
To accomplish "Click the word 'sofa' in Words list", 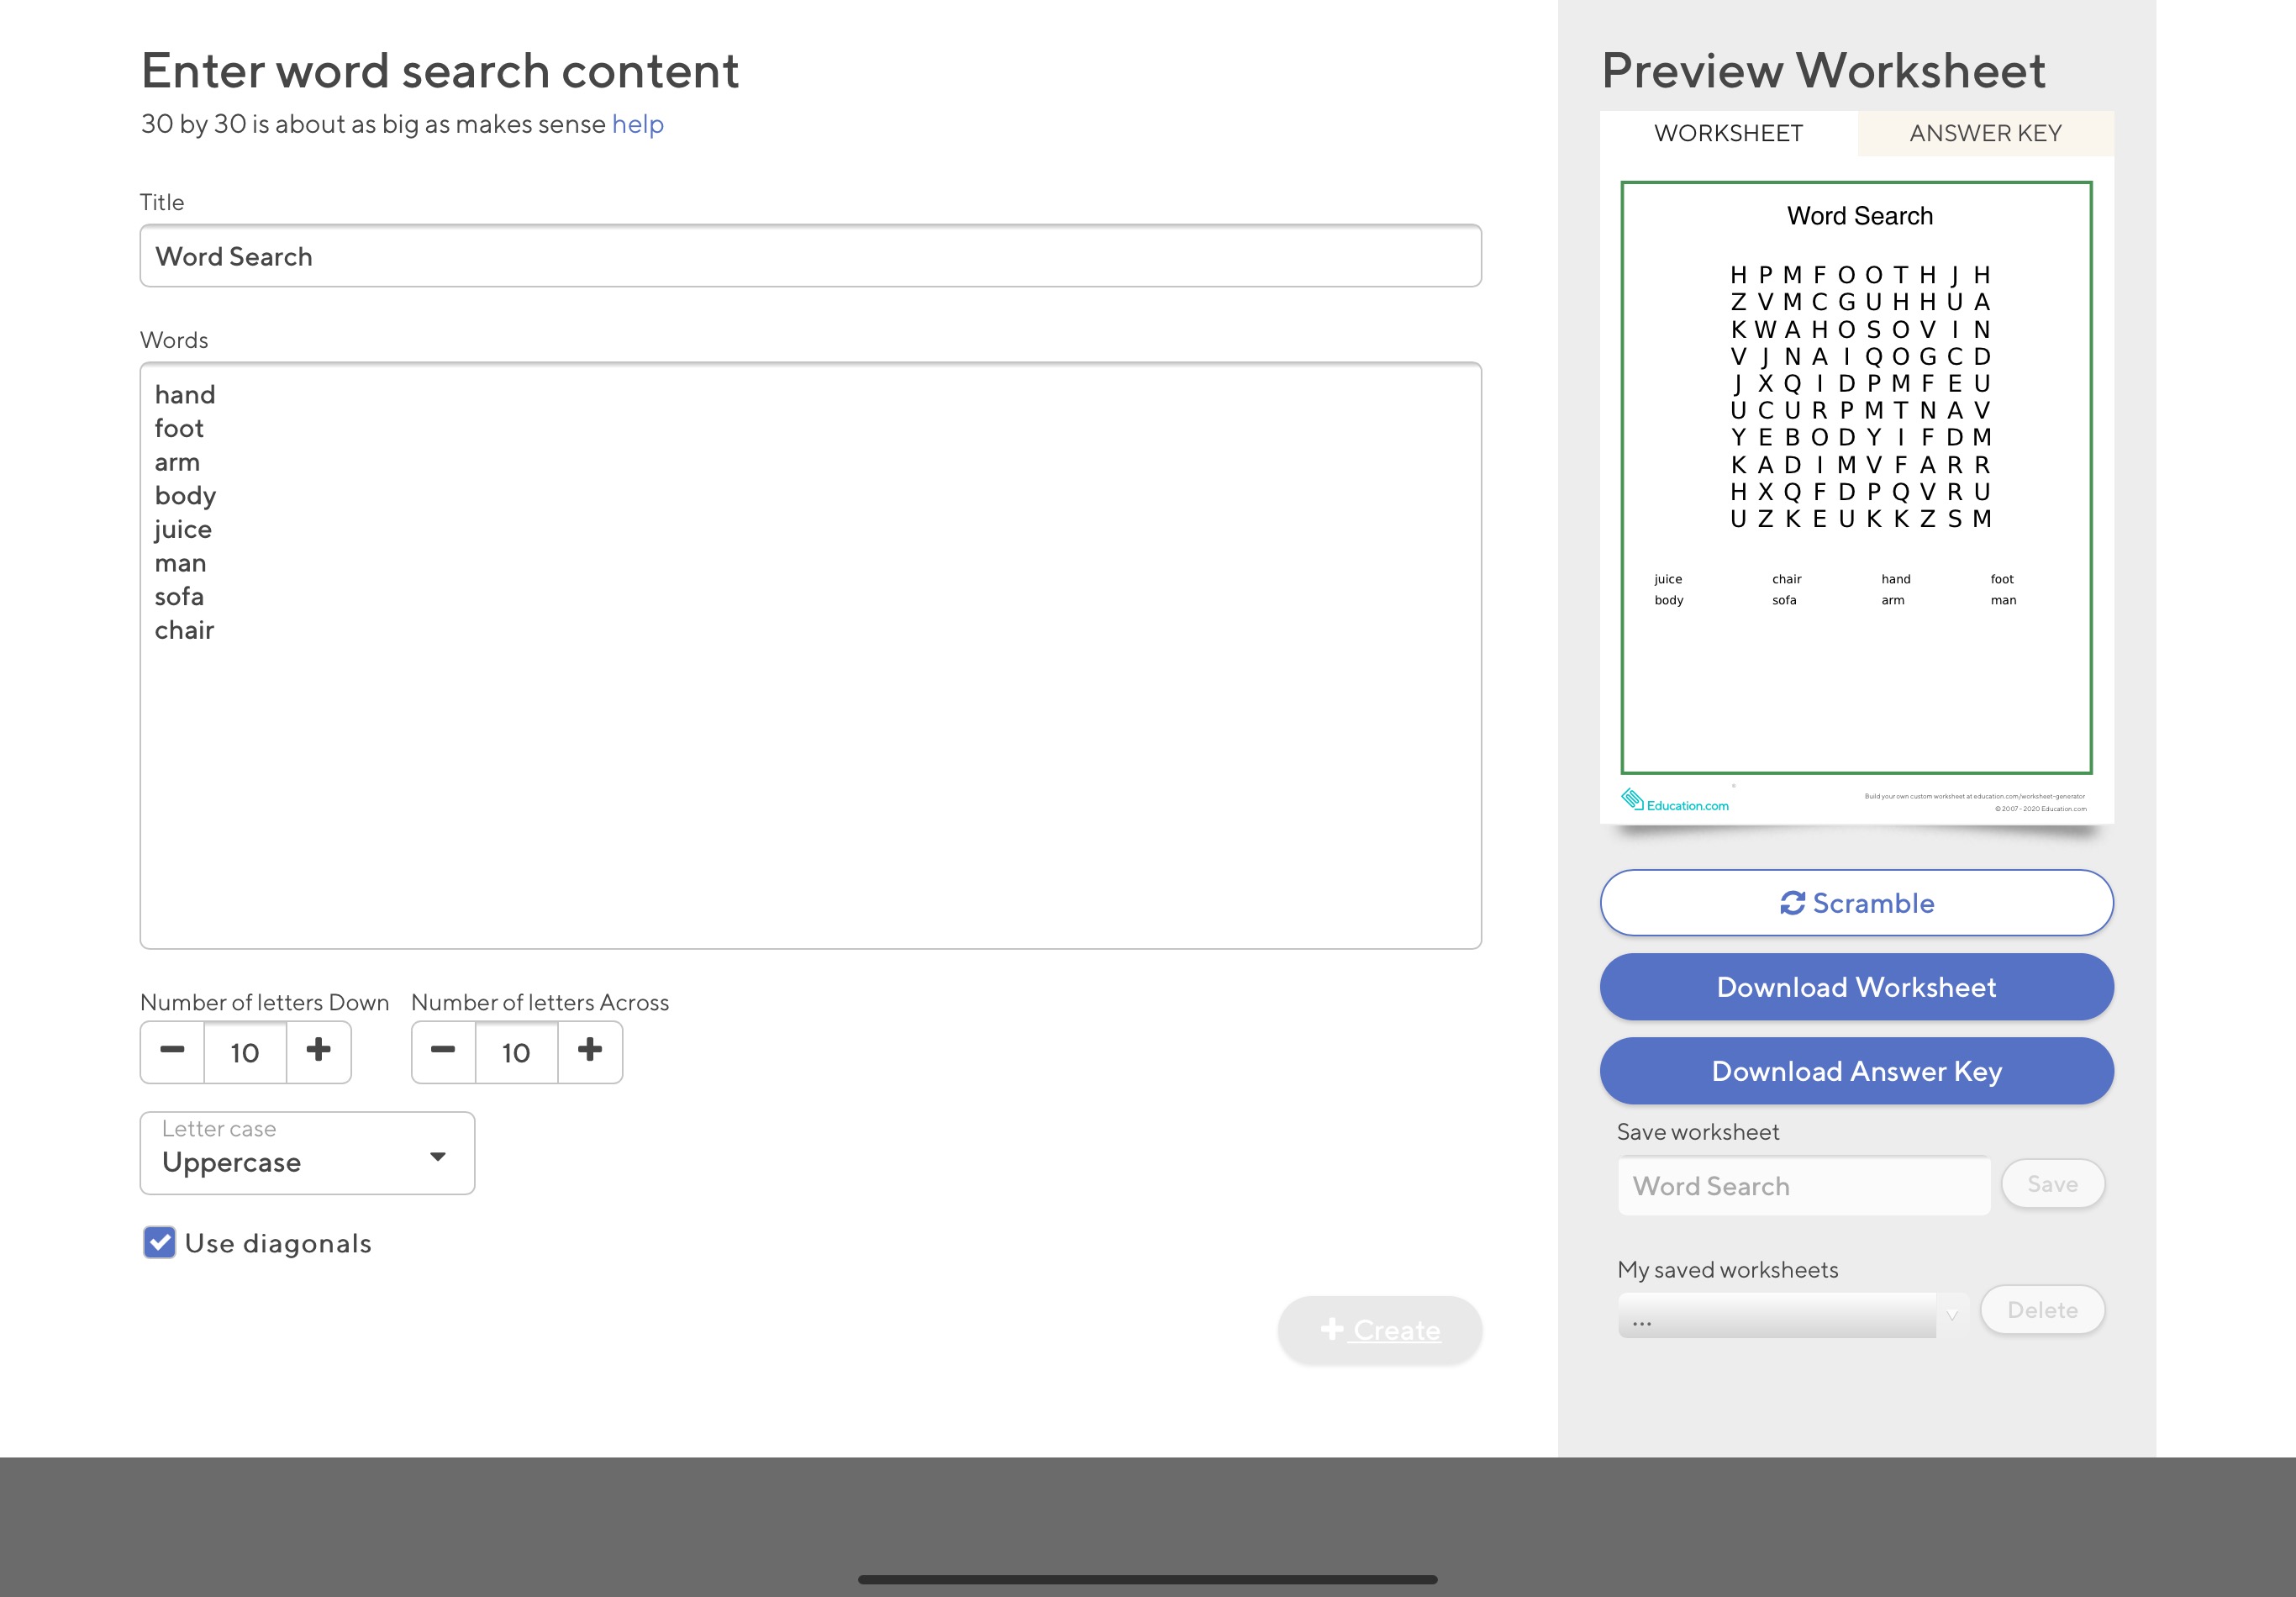I will point(179,596).
